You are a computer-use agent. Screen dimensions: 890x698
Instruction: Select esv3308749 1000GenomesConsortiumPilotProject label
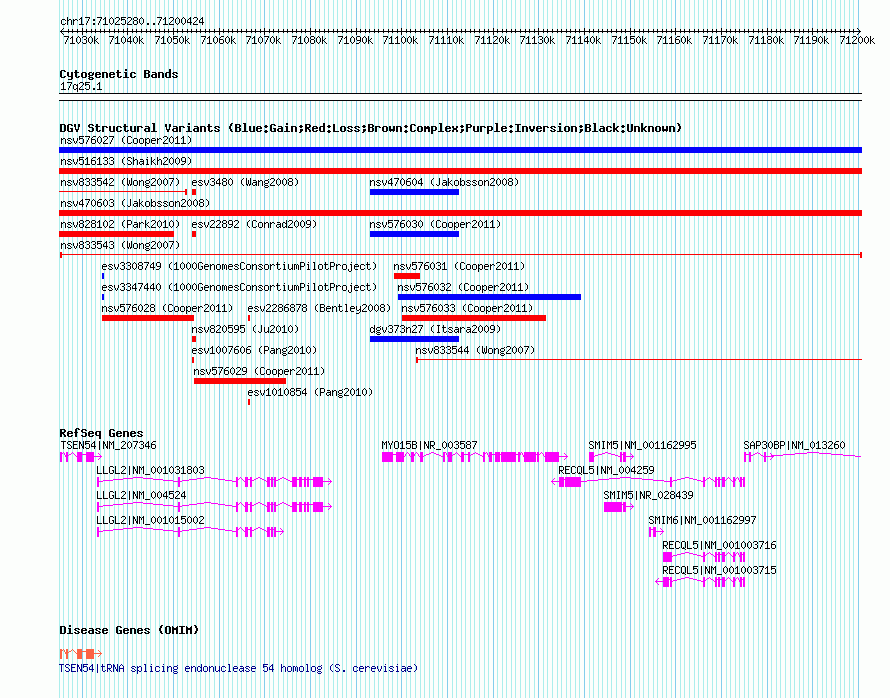pyautogui.click(x=239, y=267)
